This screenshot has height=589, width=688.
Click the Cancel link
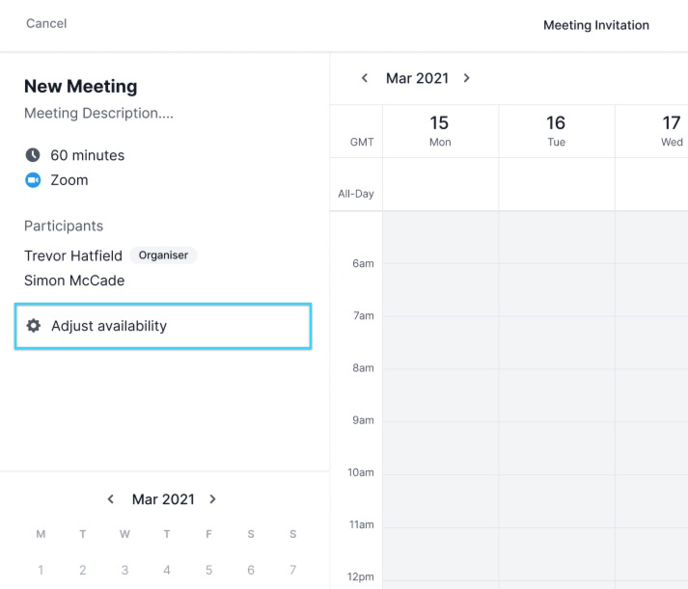pyautogui.click(x=47, y=23)
